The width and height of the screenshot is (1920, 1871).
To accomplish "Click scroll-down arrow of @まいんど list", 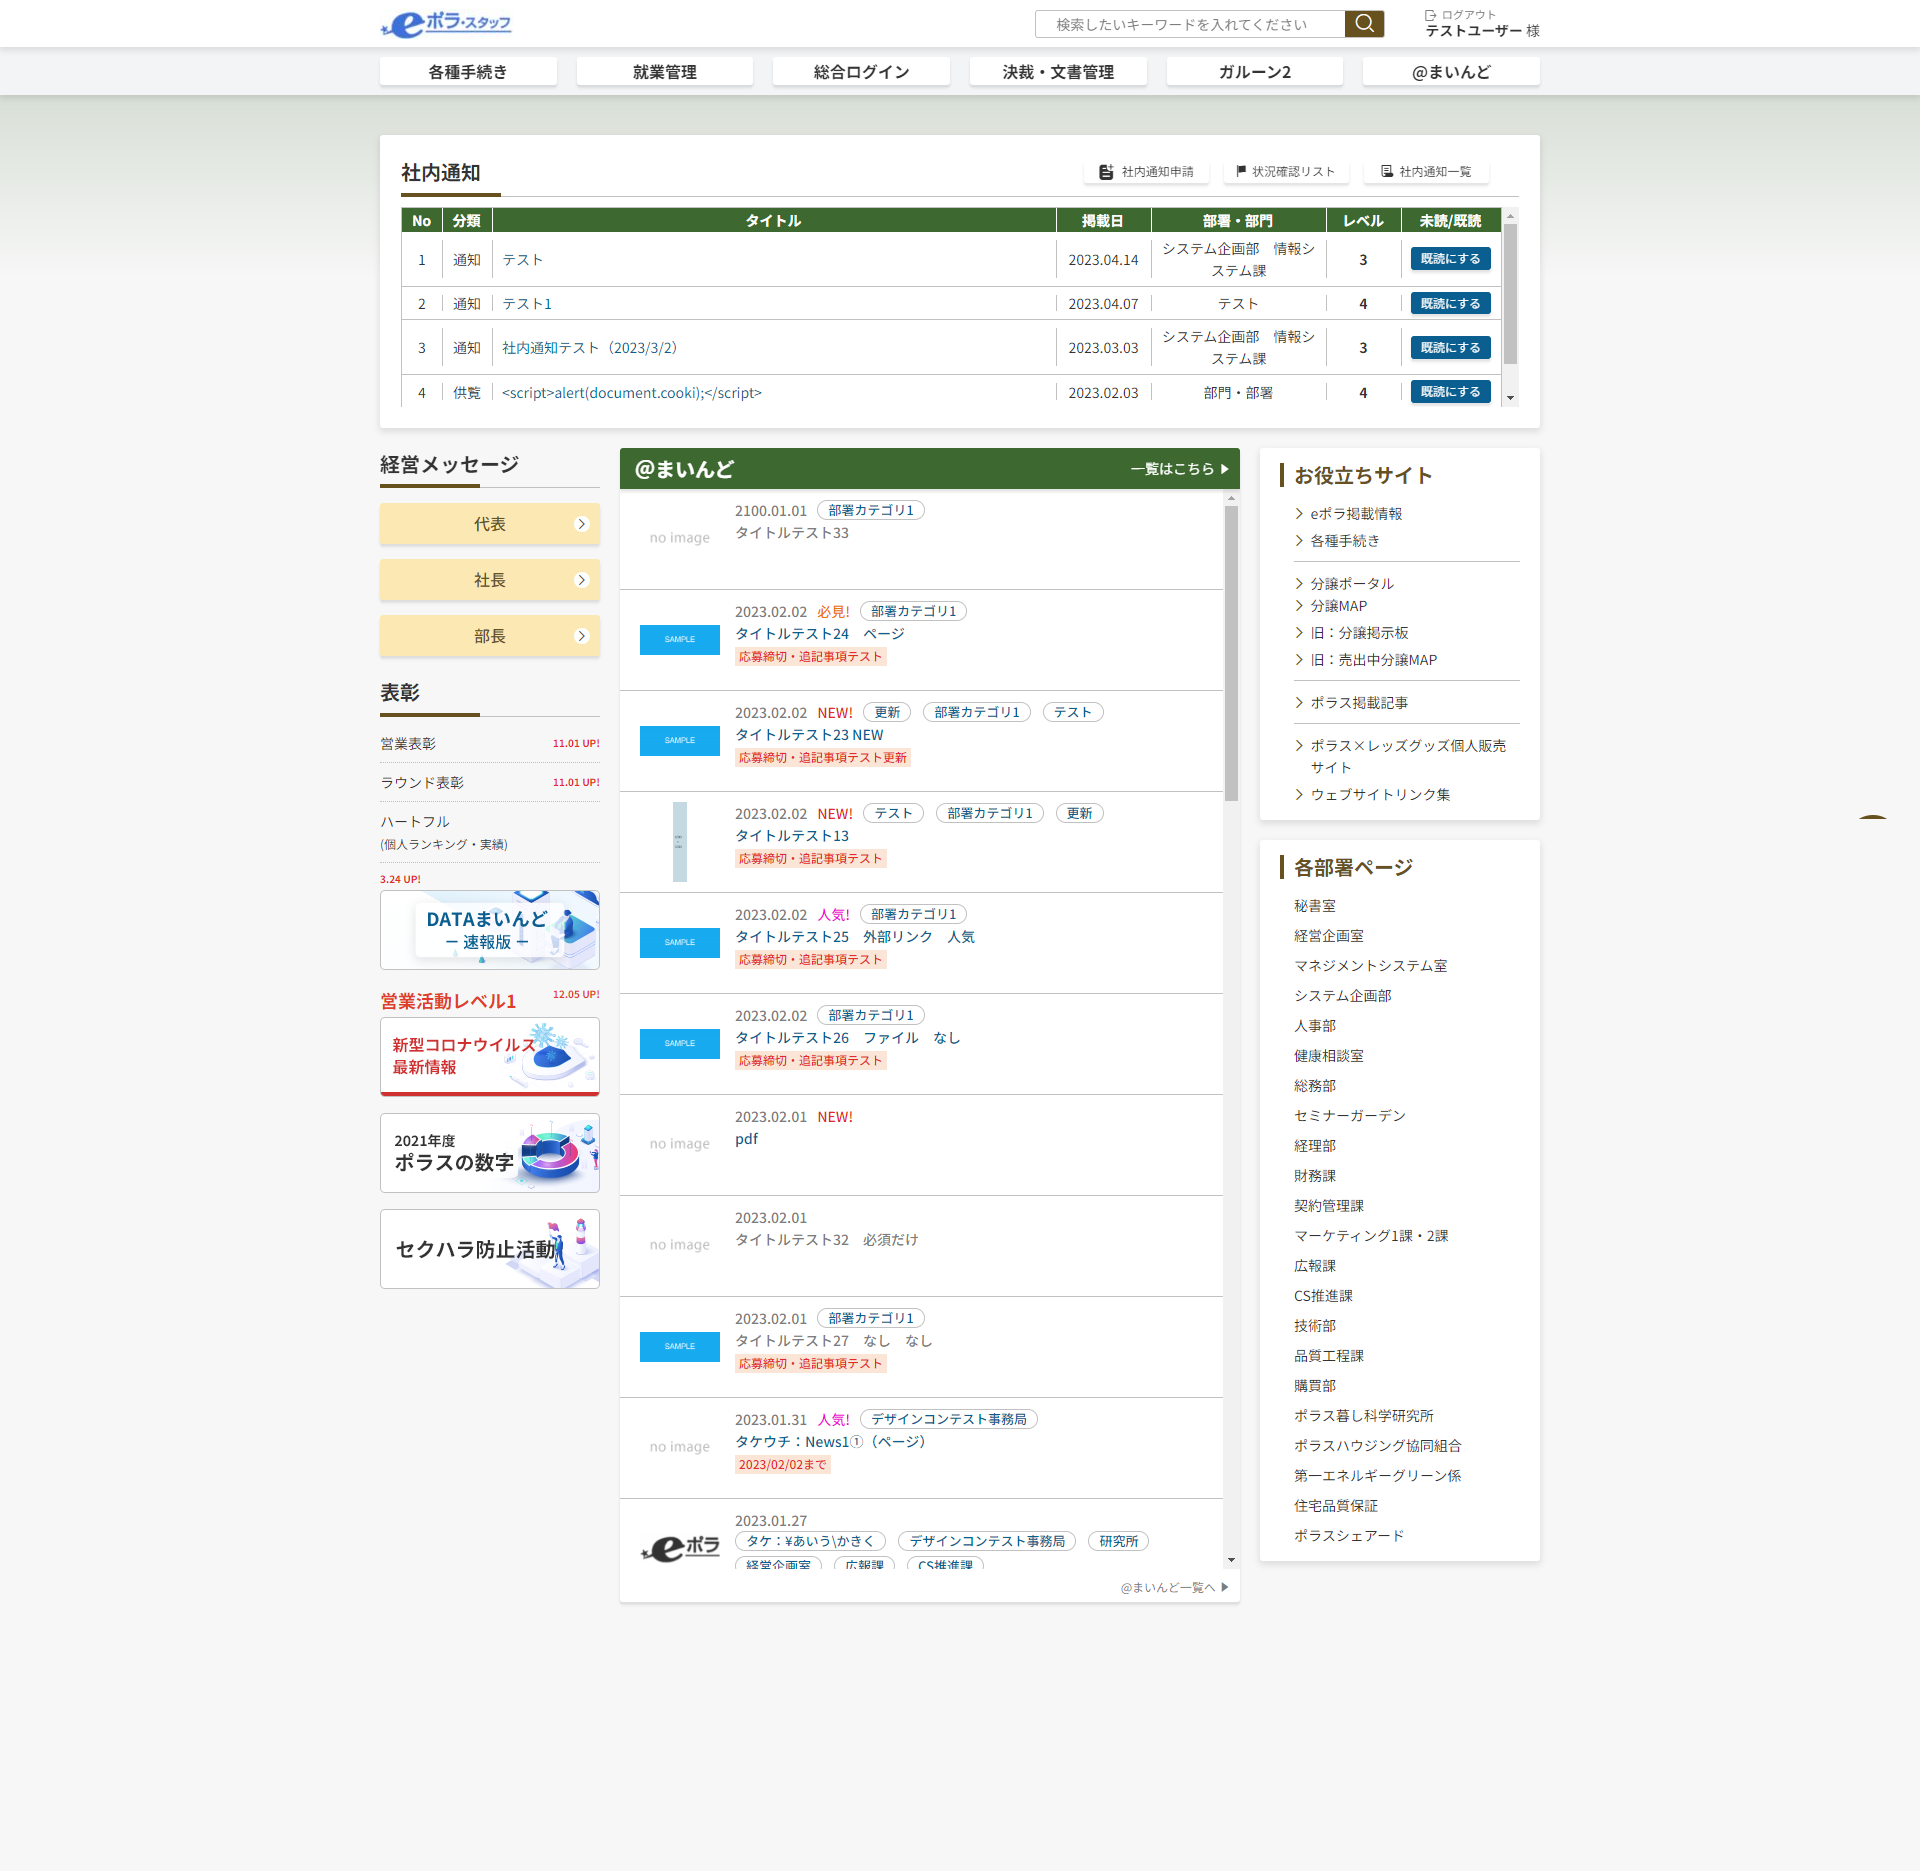I will point(1231,1560).
